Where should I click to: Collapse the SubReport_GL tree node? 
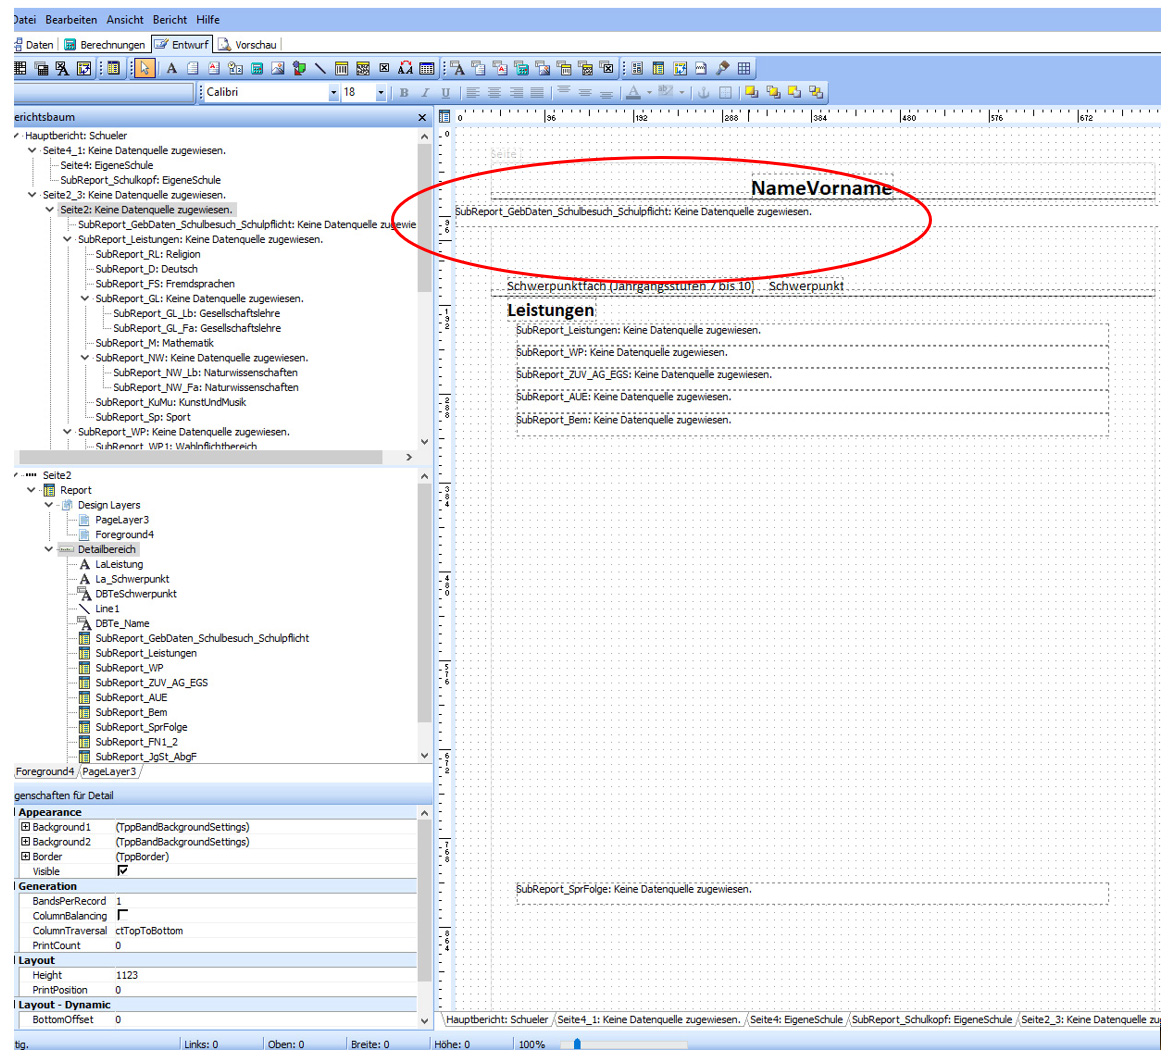tap(85, 298)
